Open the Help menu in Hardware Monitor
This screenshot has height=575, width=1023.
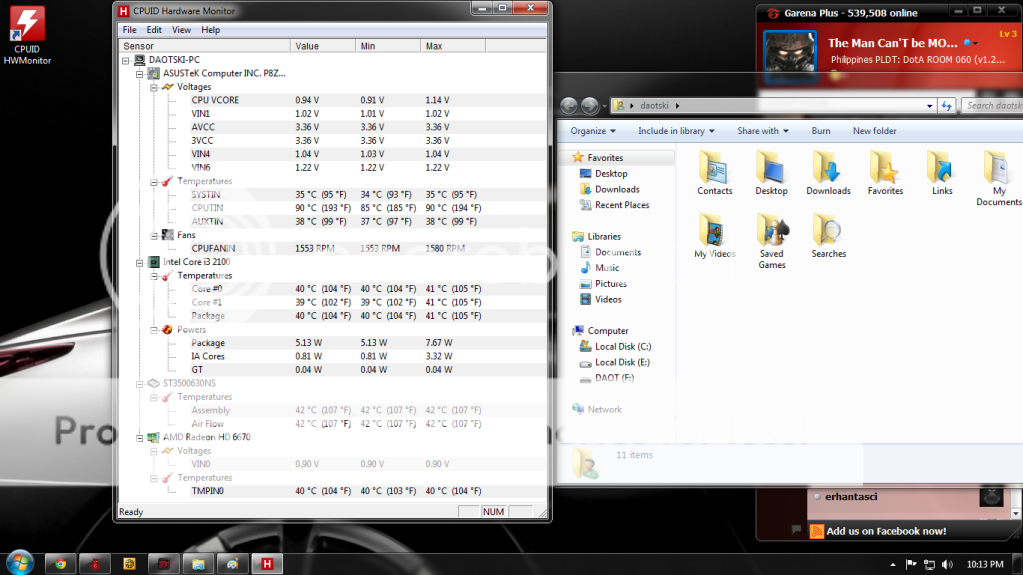[x=210, y=30]
